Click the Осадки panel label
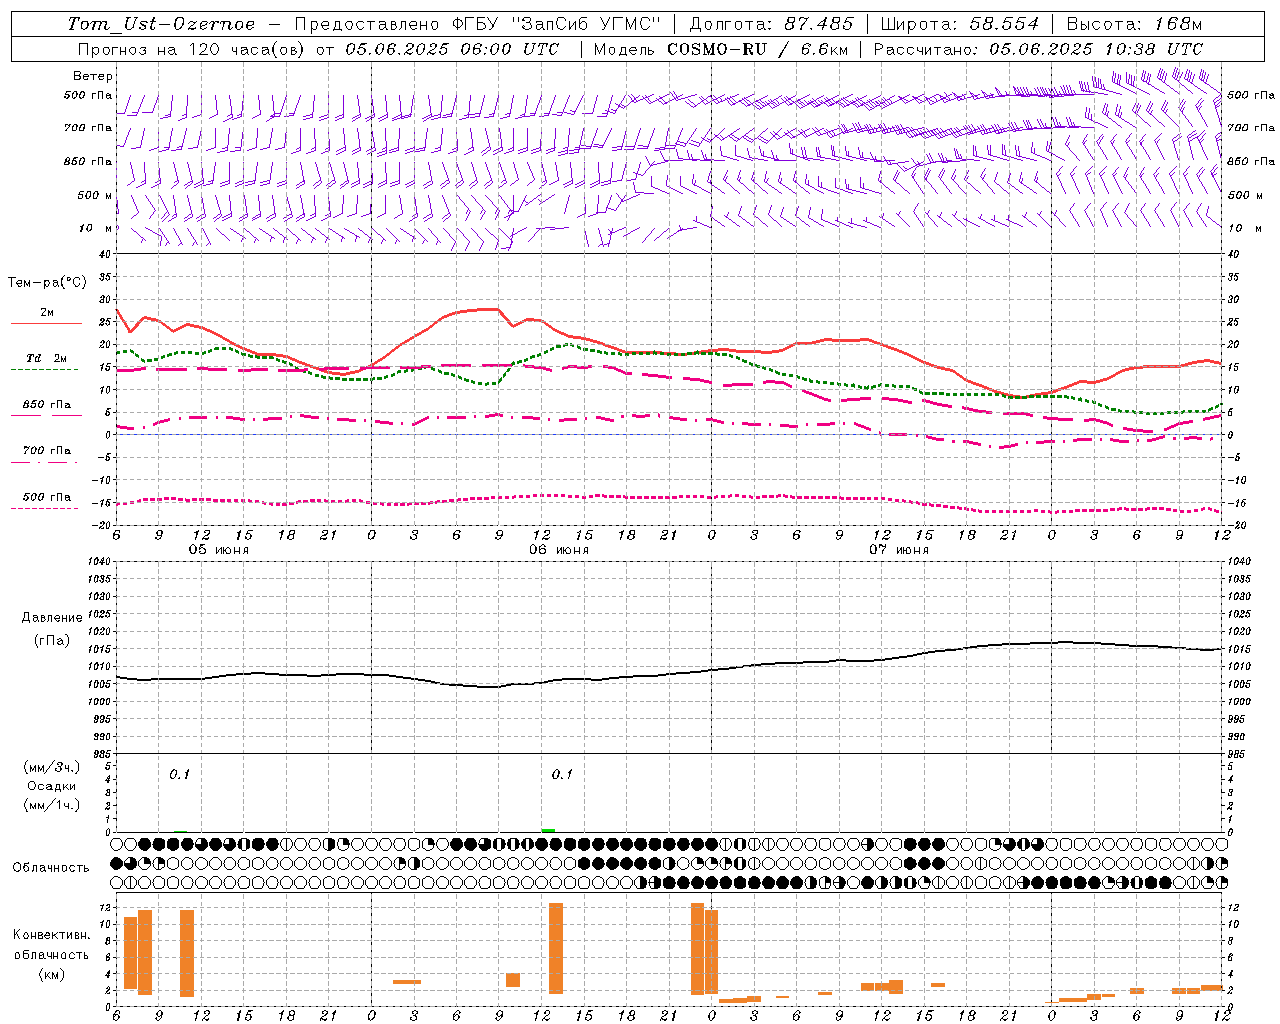 [x=51, y=786]
